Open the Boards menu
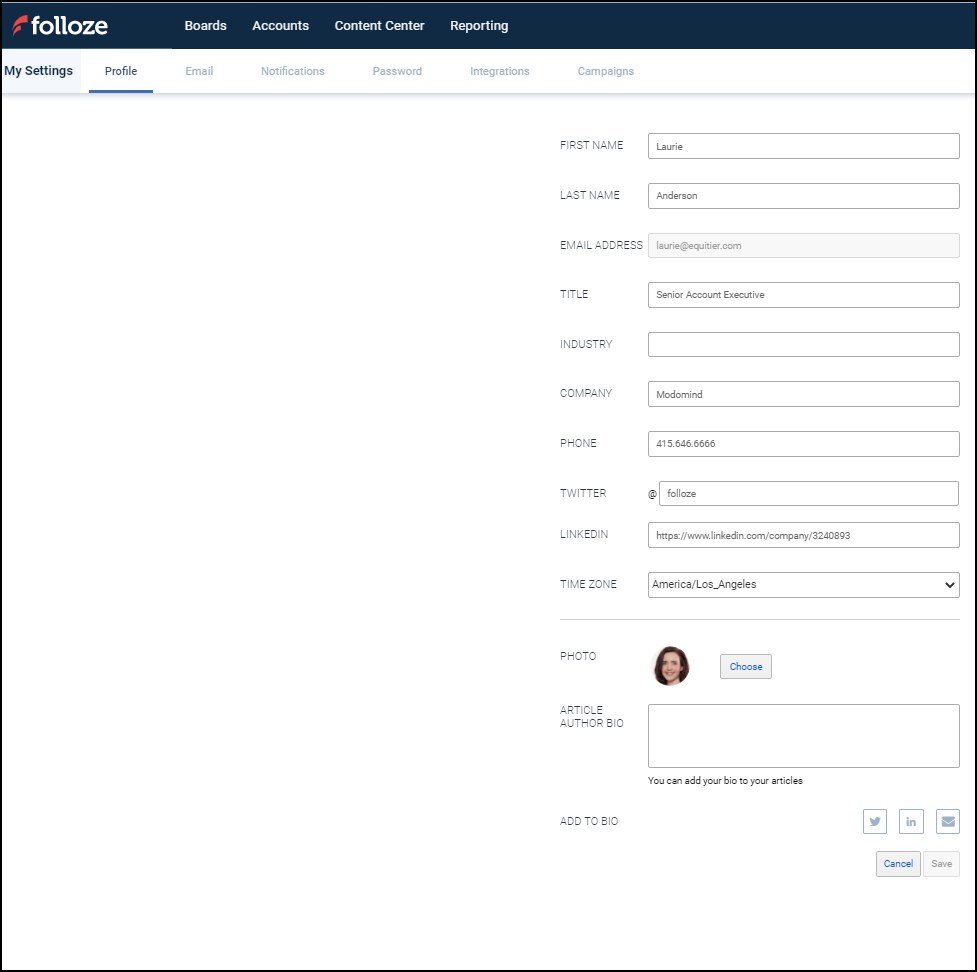Image resolution: width=977 pixels, height=972 pixels. pos(205,25)
